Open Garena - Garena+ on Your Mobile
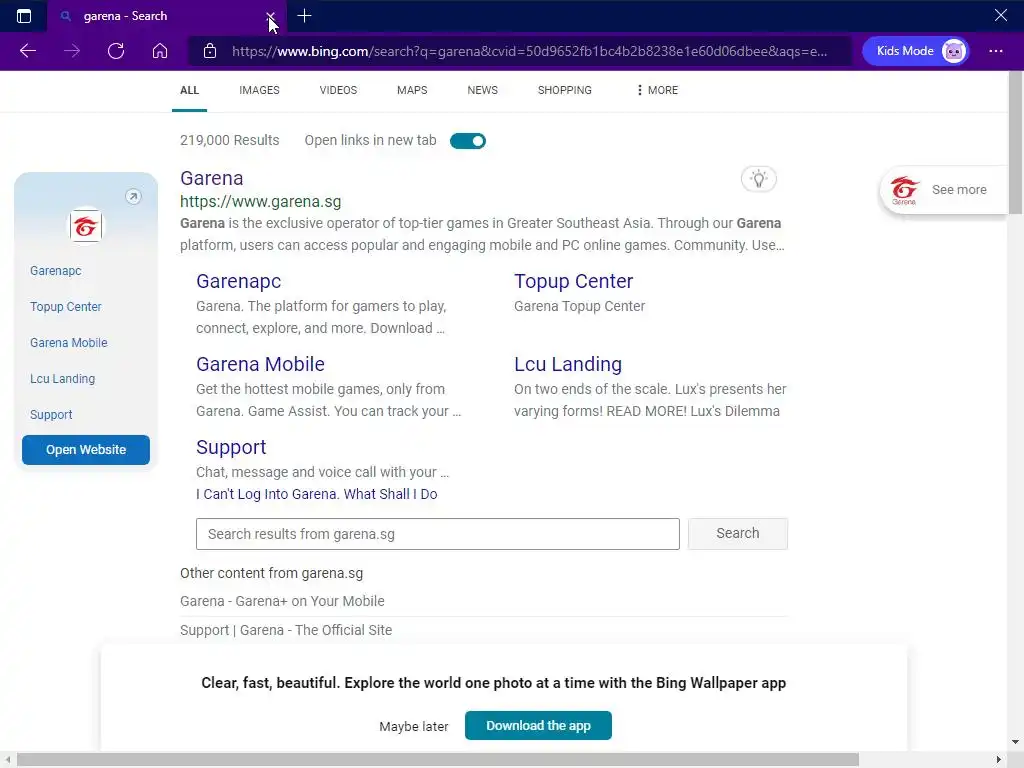 [282, 601]
